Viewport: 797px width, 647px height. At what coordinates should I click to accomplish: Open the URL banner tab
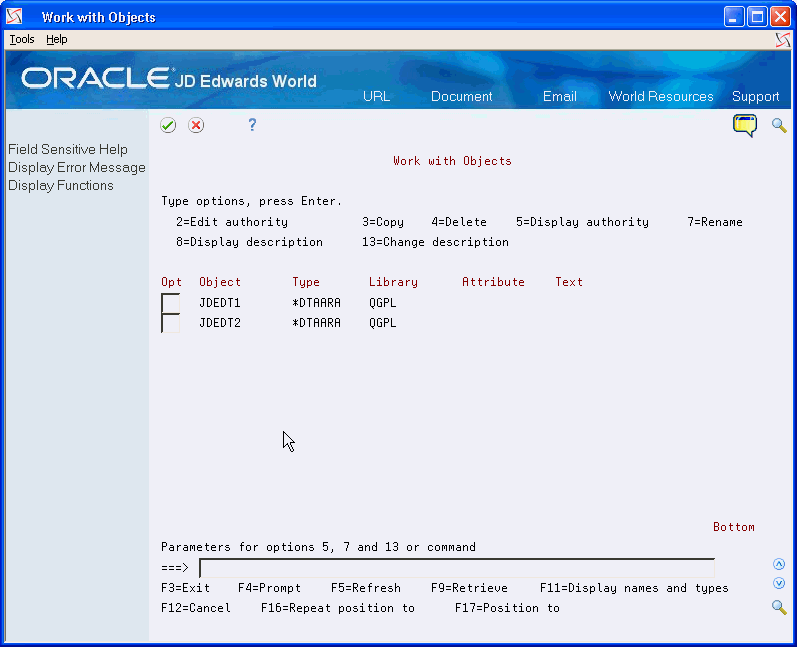coord(376,97)
